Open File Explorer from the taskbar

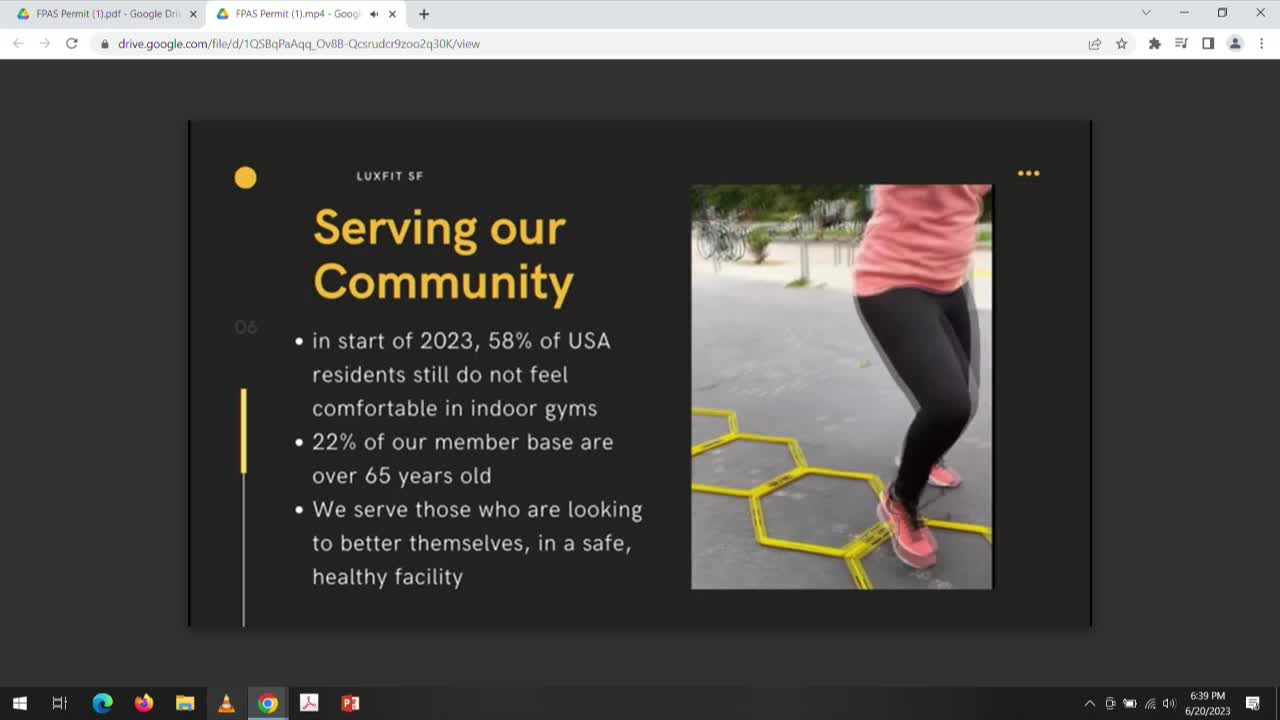click(x=185, y=703)
